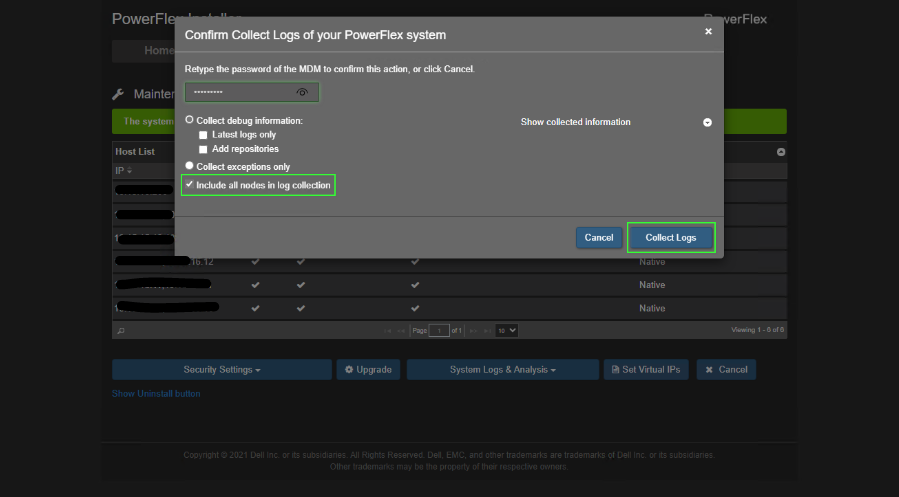Go to the next page arrow
The height and width of the screenshot is (497, 899).
click(473, 331)
